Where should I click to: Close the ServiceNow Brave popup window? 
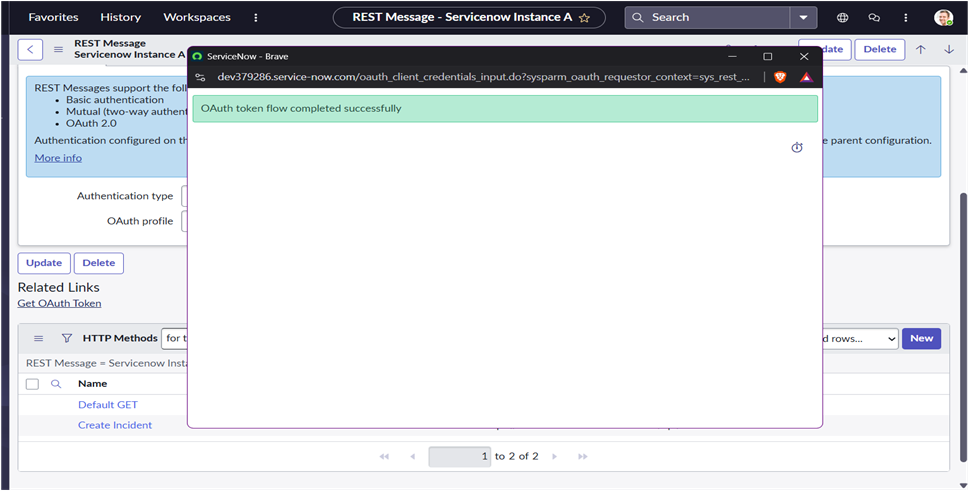click(804, 56)
